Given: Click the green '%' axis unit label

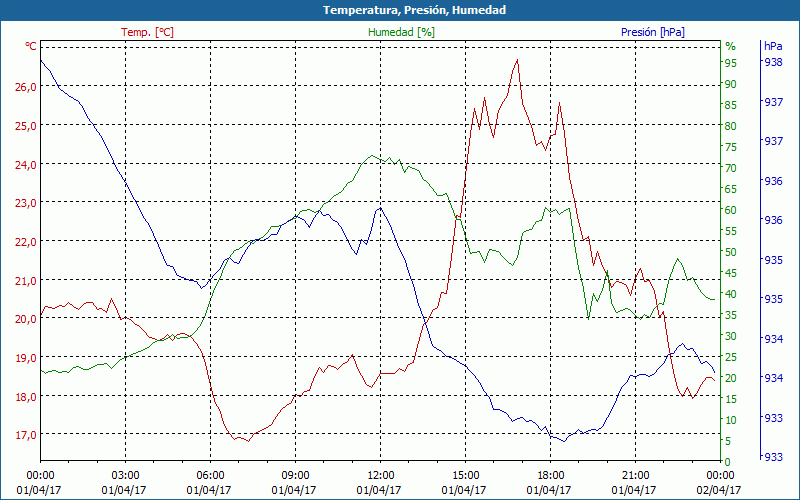Looking at the screenshot, I should tap(731, 46).
